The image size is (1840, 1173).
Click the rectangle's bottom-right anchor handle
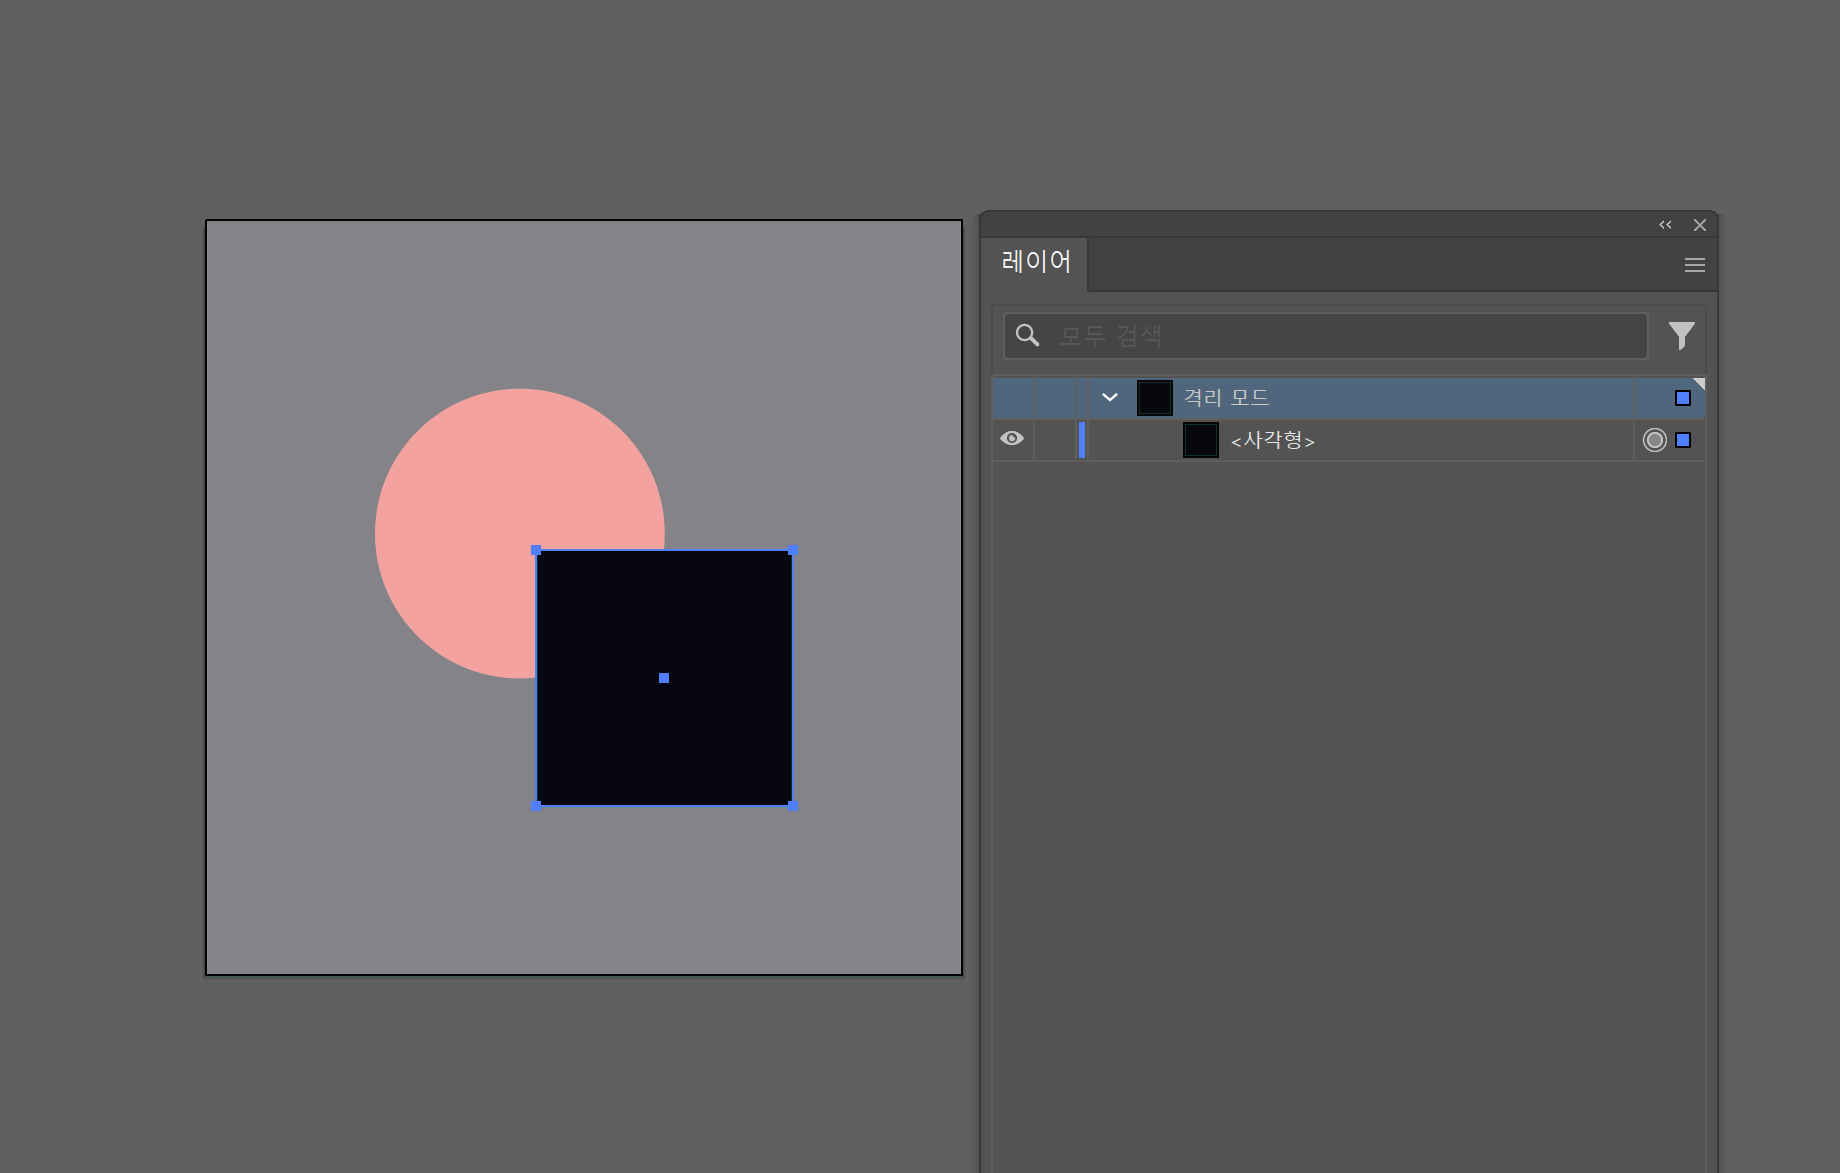792,805
